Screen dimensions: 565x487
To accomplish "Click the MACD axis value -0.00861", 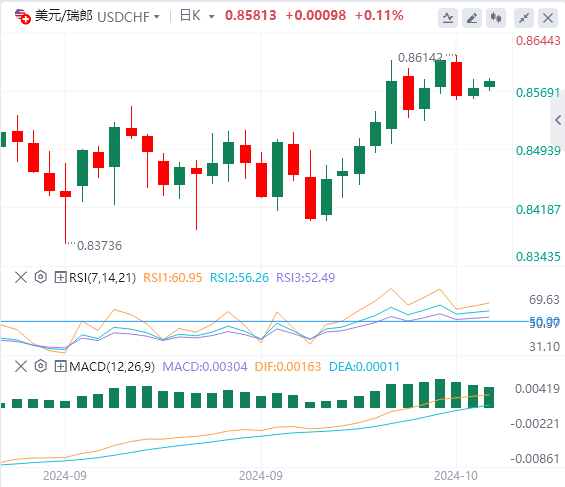I will (x=535, y=459).
